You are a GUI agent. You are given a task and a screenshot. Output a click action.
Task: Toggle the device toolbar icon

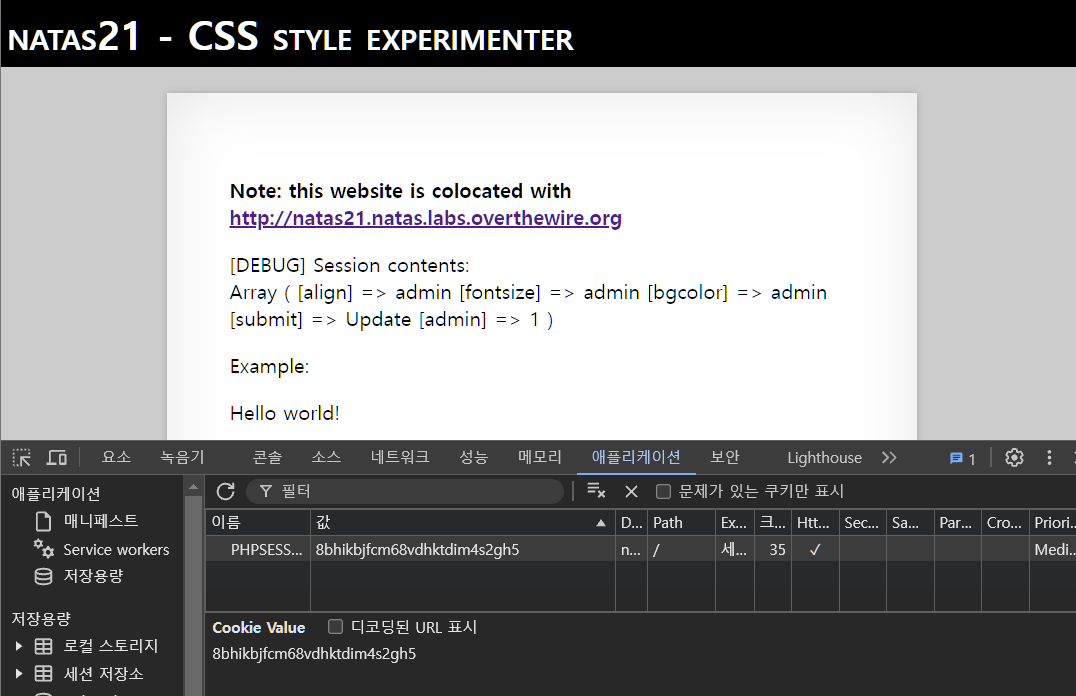click(x=57, y=458)
